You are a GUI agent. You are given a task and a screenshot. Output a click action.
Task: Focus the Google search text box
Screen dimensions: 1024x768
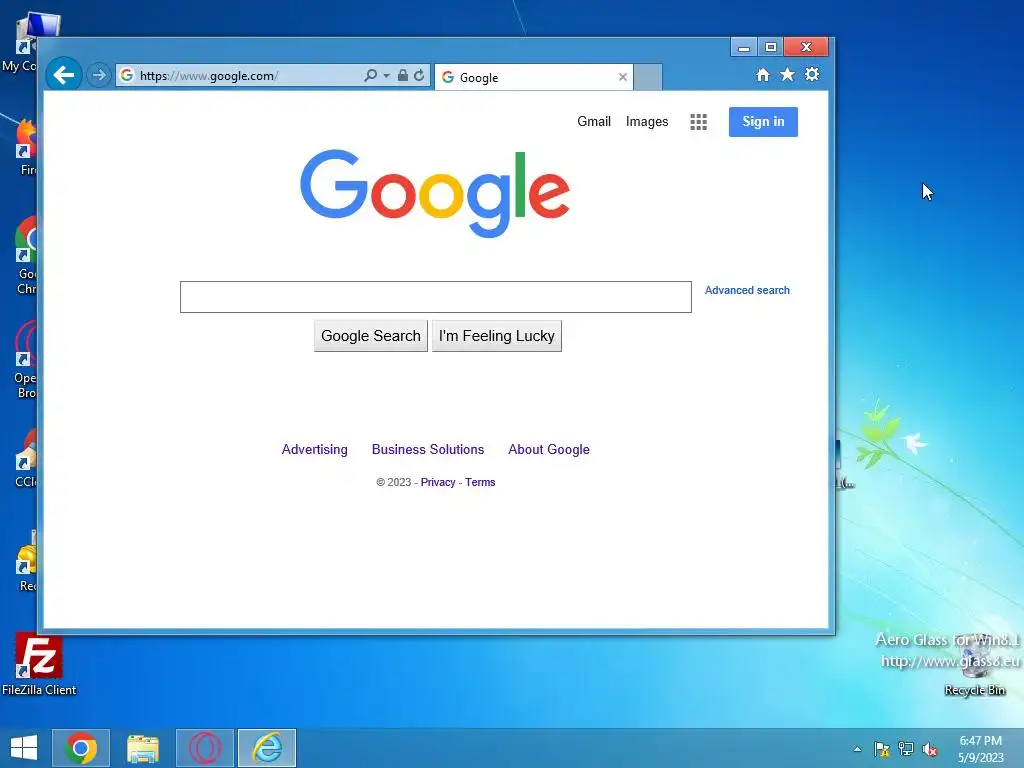[x=436, y=297]
